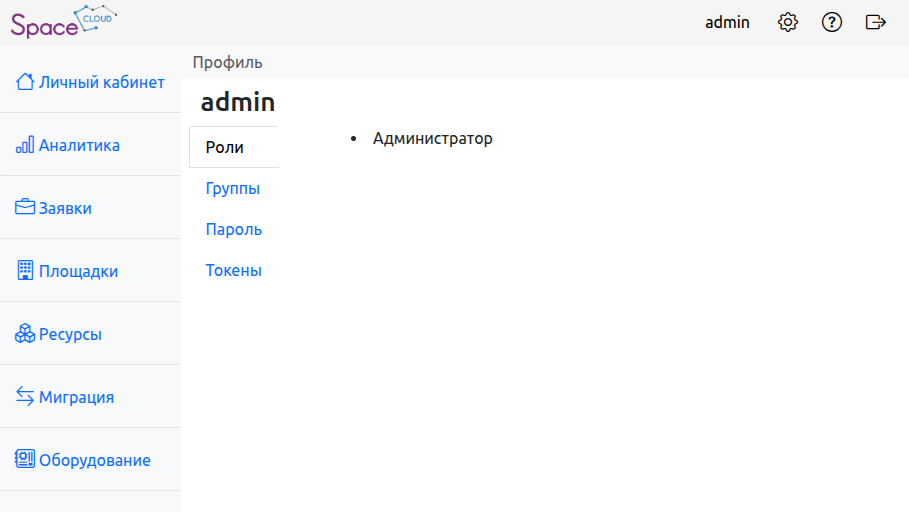Click the Space Cloud logo

pos(62,22)
